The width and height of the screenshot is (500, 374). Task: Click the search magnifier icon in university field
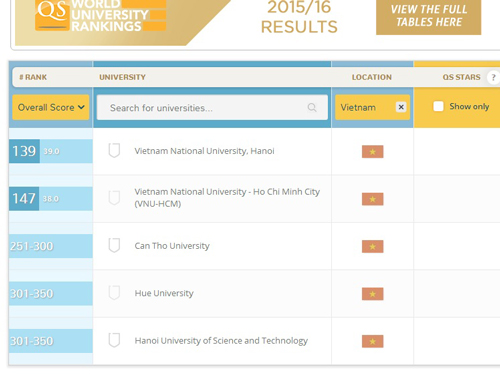tap(312, 107)
